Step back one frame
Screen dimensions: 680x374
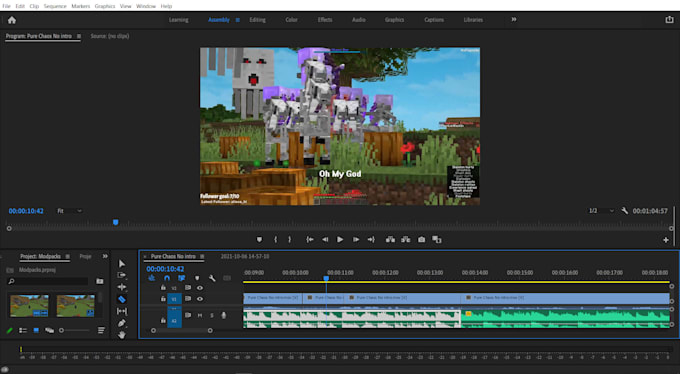click(x=325, y=239)
